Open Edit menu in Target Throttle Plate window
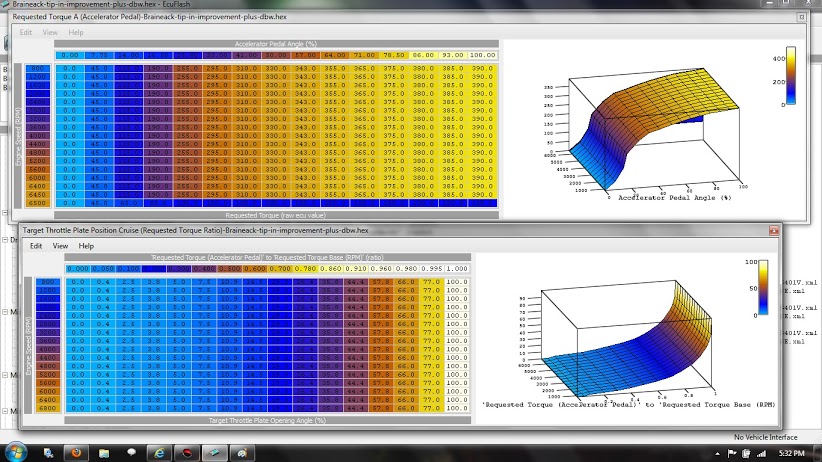This screenshot has height=462, width=822. tap(35, 245)
